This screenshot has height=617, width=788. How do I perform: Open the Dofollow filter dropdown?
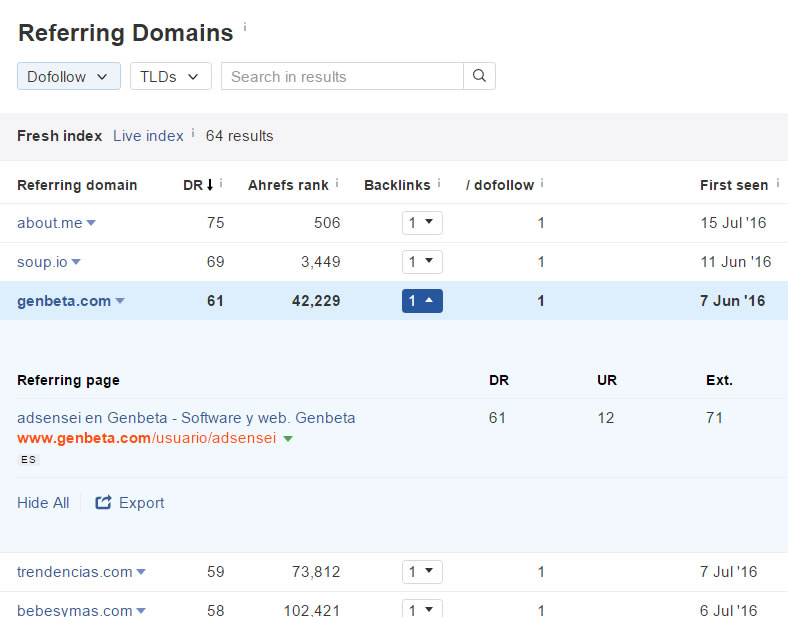69,76
